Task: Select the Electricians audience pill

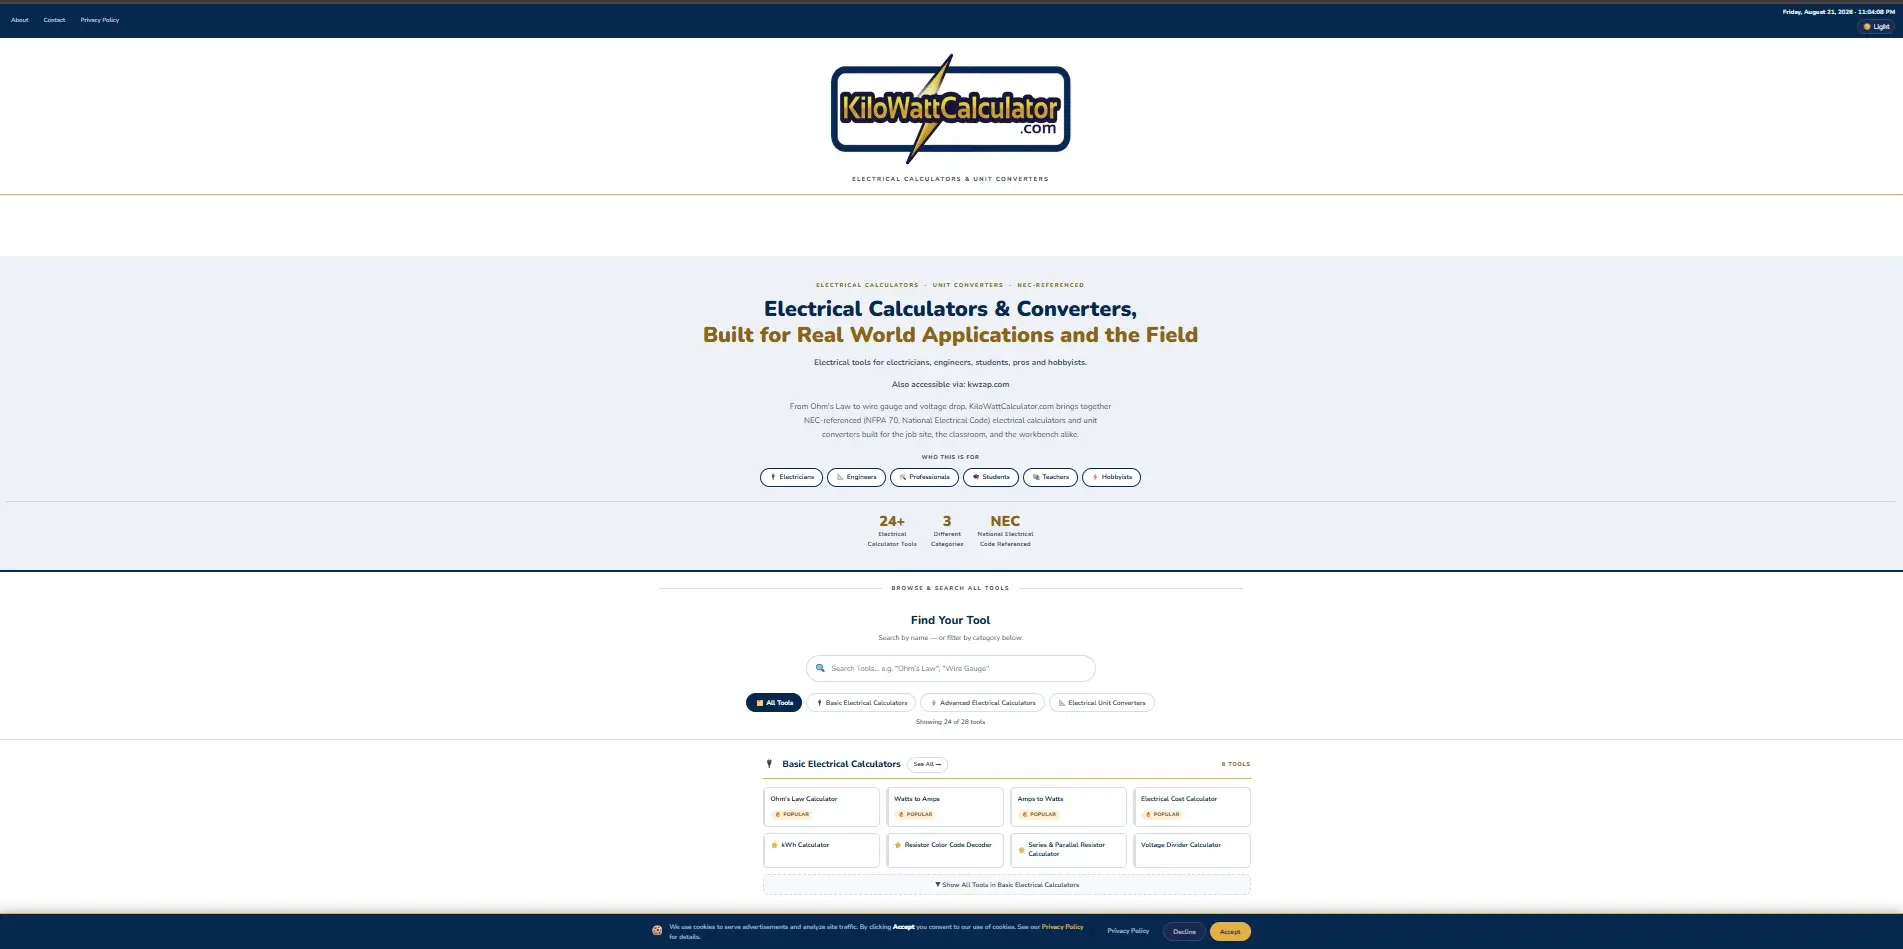Action: pos(791,477)
